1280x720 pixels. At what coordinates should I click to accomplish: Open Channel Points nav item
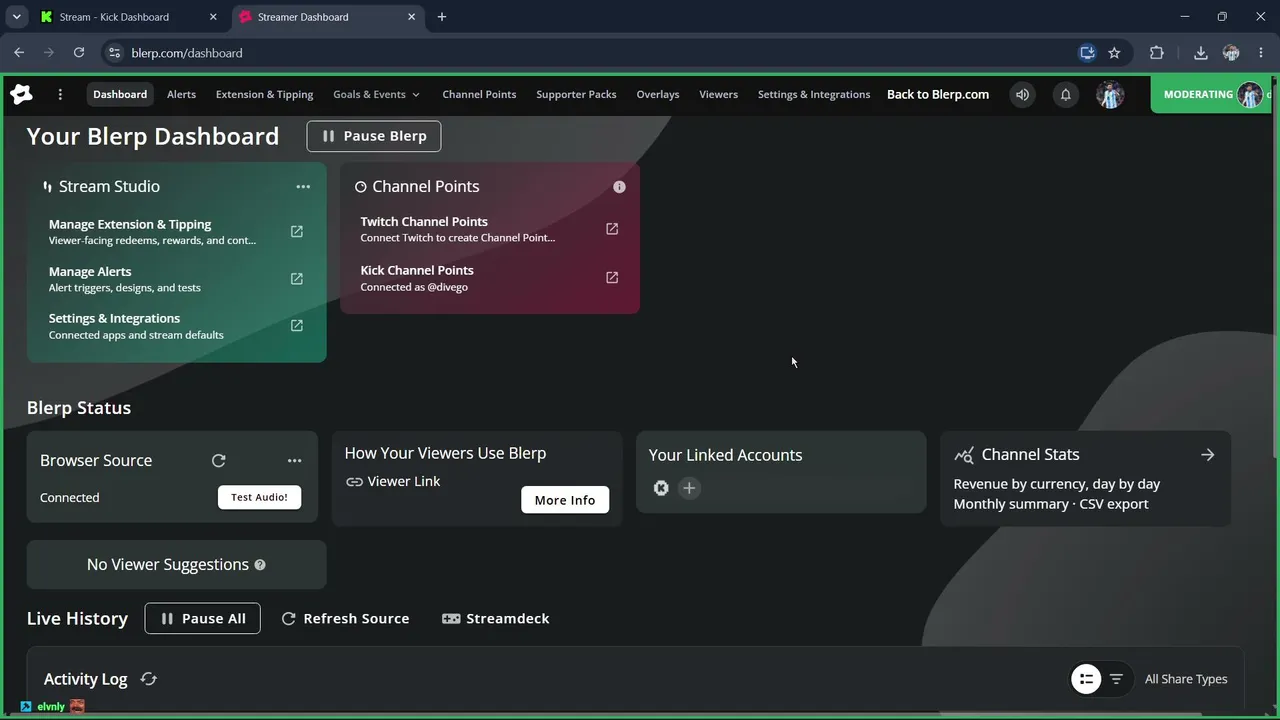[x=479, y=94]
